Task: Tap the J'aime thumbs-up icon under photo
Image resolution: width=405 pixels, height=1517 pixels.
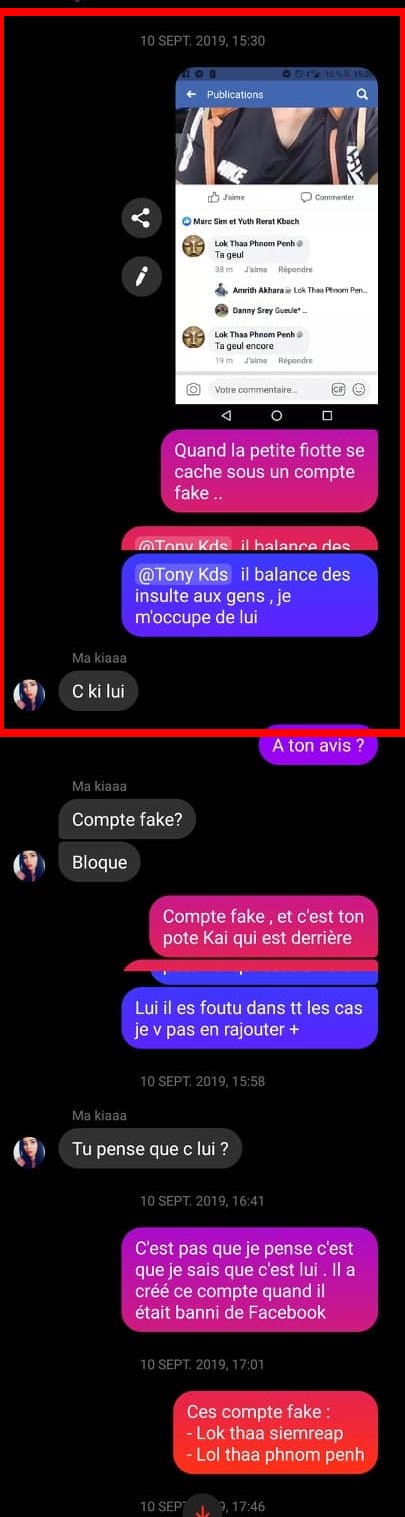Action: pos(213,197)
